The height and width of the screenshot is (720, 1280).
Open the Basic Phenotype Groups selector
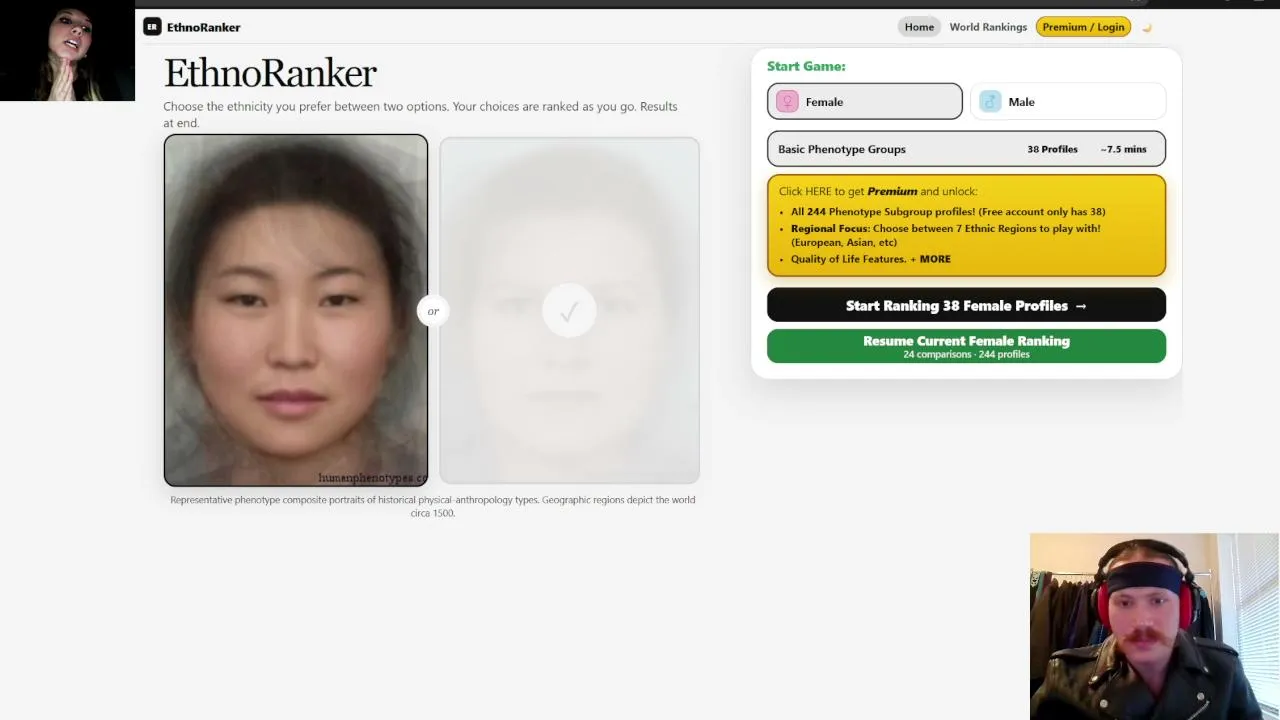[966, 149]
